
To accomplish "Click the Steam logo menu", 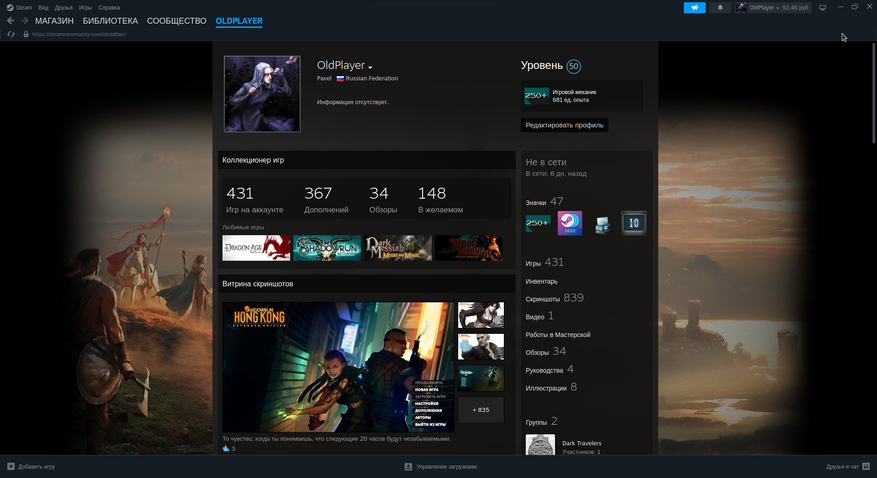I will coord(19,8).
